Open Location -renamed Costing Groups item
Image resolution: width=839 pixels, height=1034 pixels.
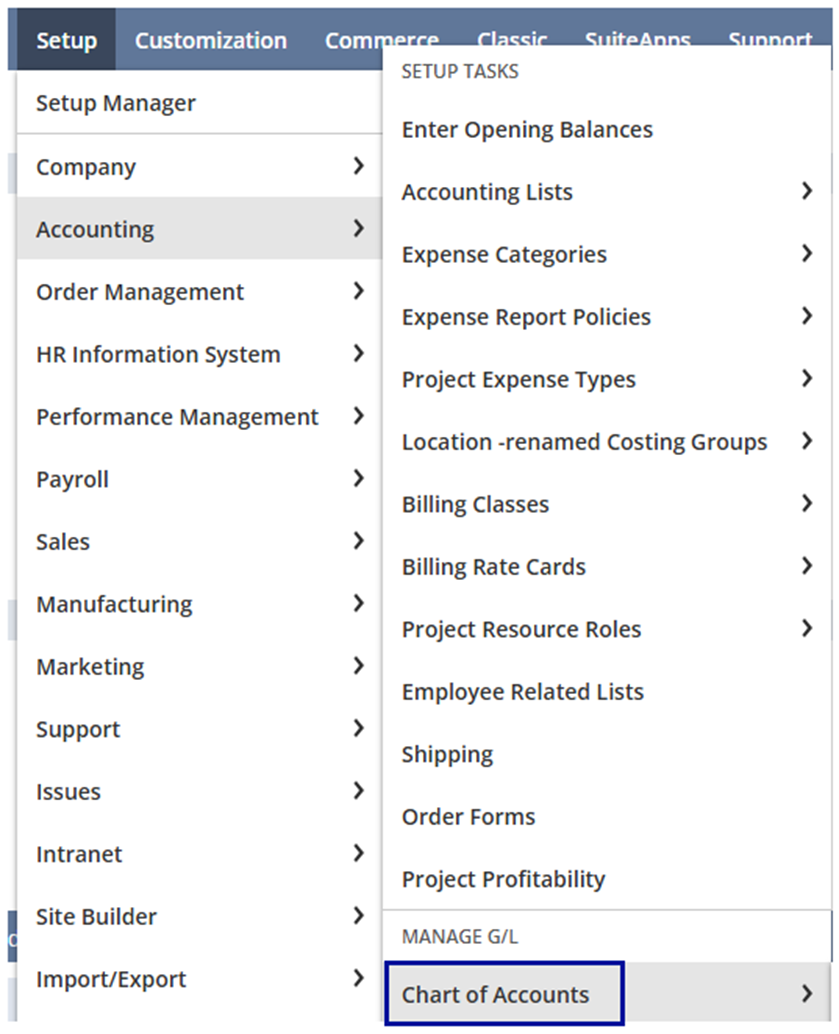coord(607,442)
